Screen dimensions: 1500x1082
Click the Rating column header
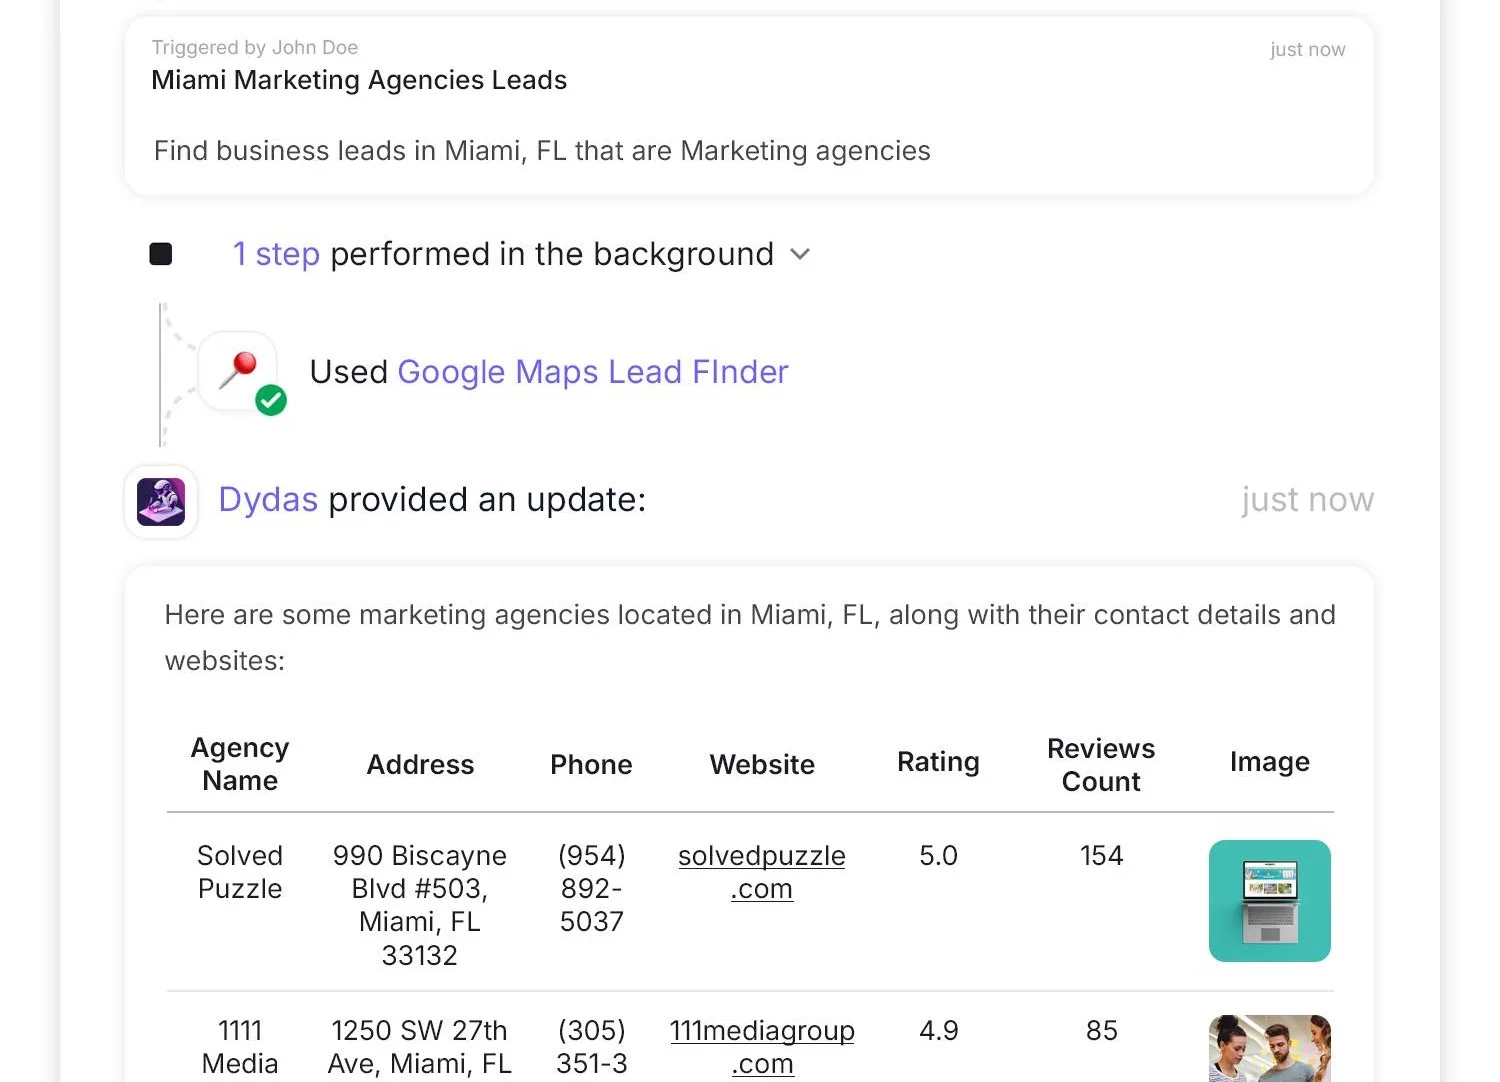(x=938, y=762)
